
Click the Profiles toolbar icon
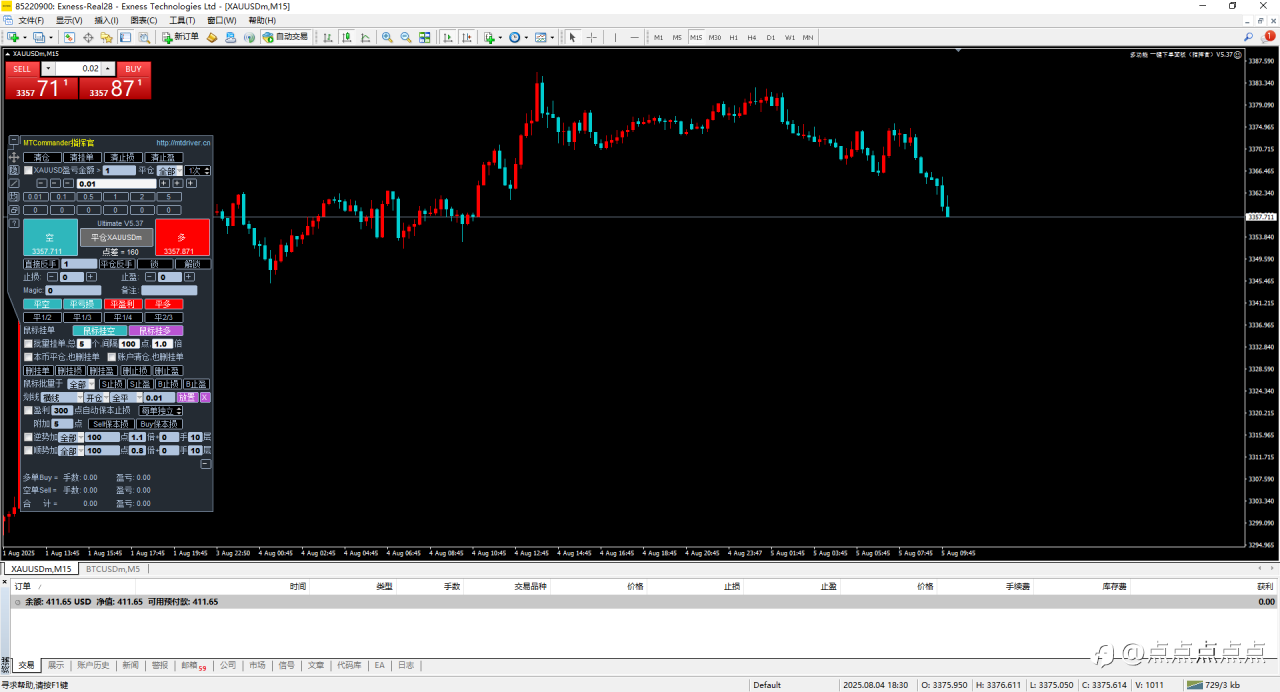pos(39,37)
